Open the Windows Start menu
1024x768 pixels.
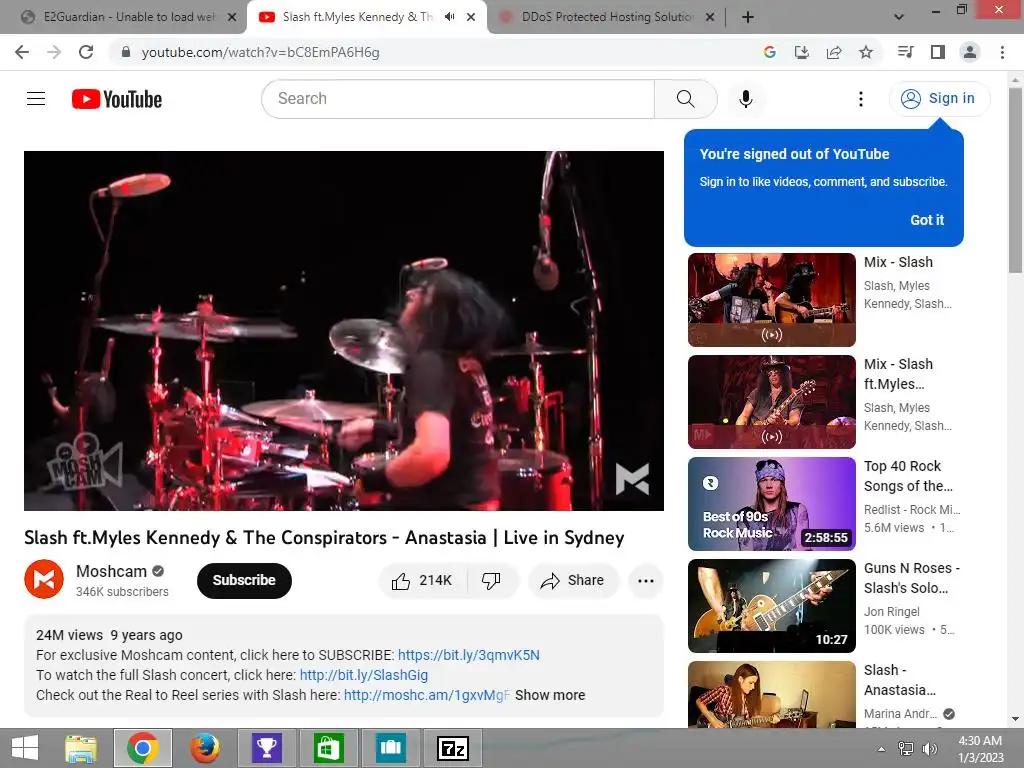click(25, 748)
